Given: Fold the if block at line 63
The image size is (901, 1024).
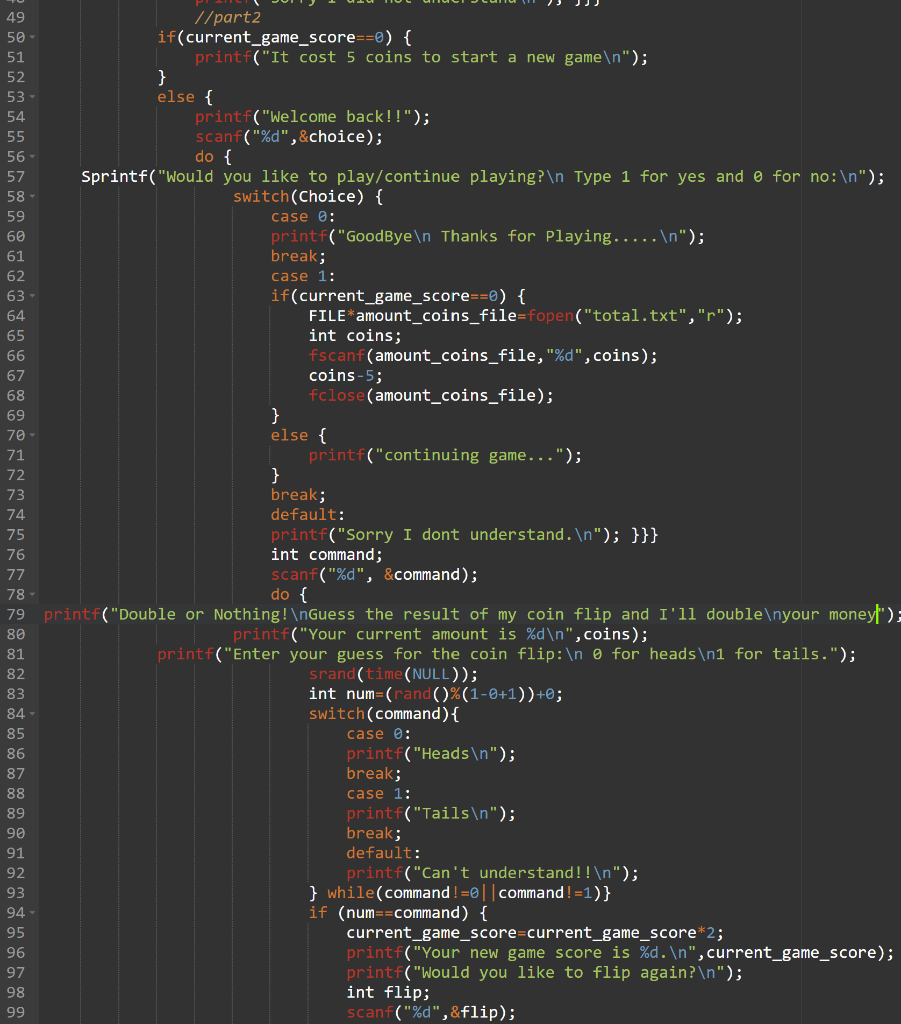Looking at the screenshot, I should click(33, 296).
